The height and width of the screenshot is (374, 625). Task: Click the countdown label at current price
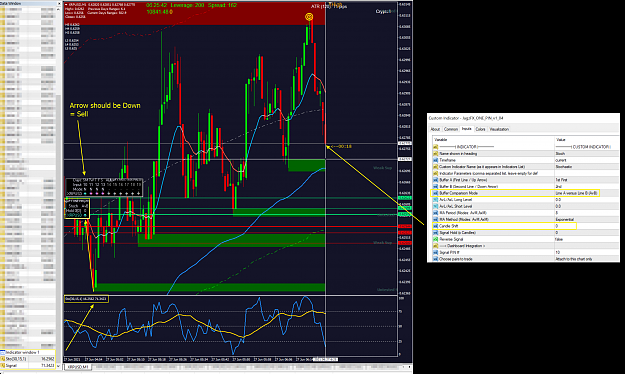click(x=342, y=147)
